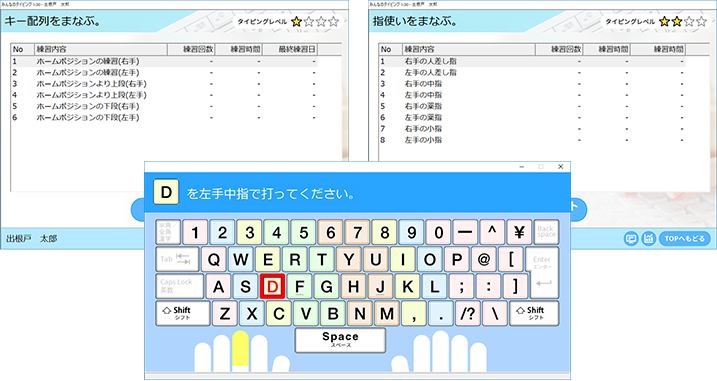Select ホームポジションの下段(左手) row

[164, 118]
